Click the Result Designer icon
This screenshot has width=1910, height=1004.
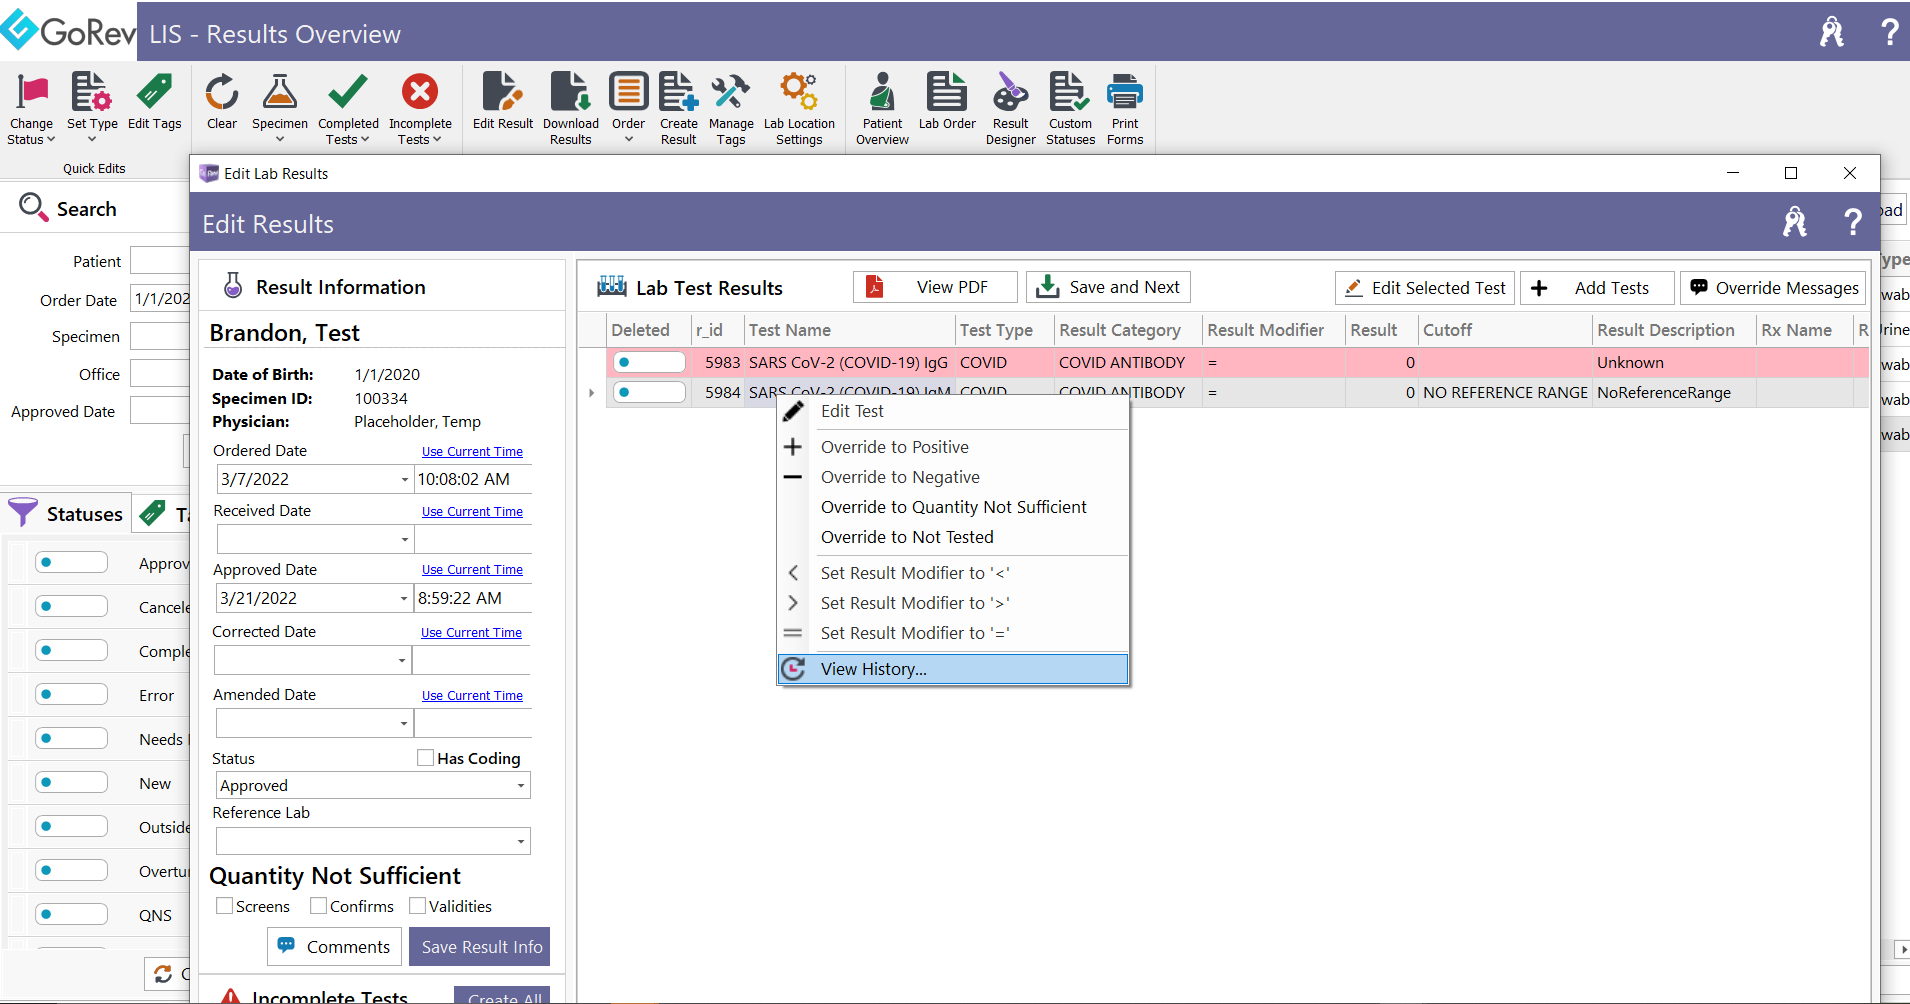coord(1010,93)
